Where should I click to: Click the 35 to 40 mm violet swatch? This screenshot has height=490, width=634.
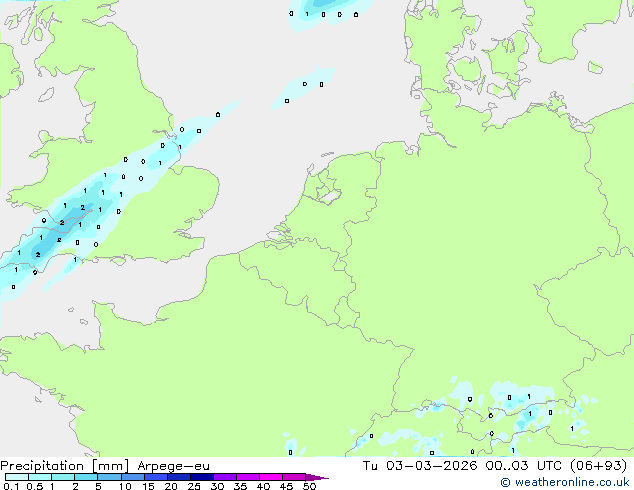click(248, 477)
